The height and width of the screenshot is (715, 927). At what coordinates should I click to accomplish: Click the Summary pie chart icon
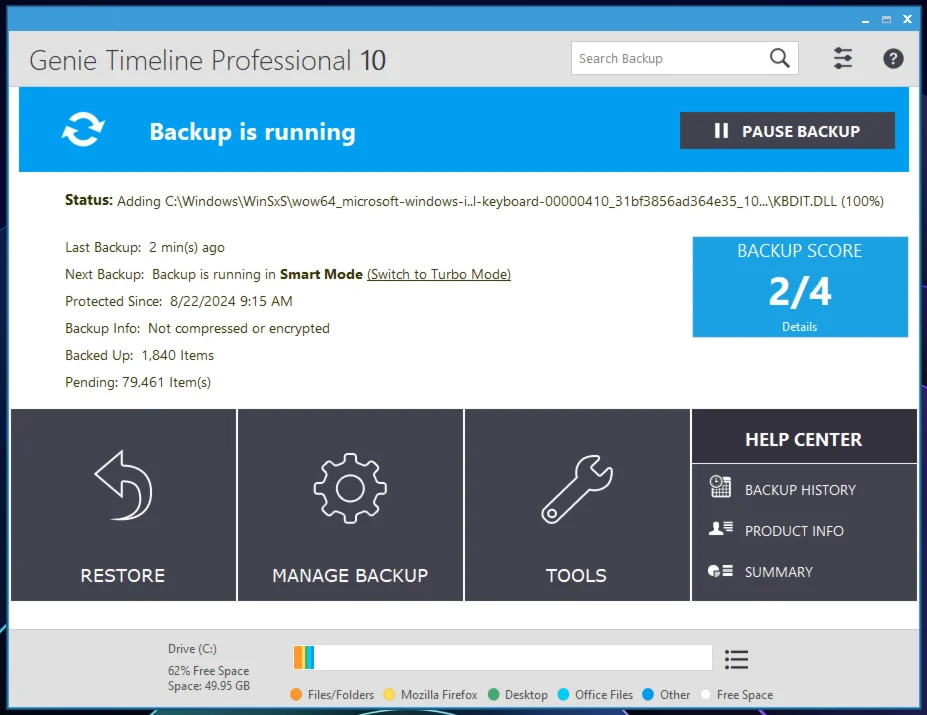[x=720, y=571]
